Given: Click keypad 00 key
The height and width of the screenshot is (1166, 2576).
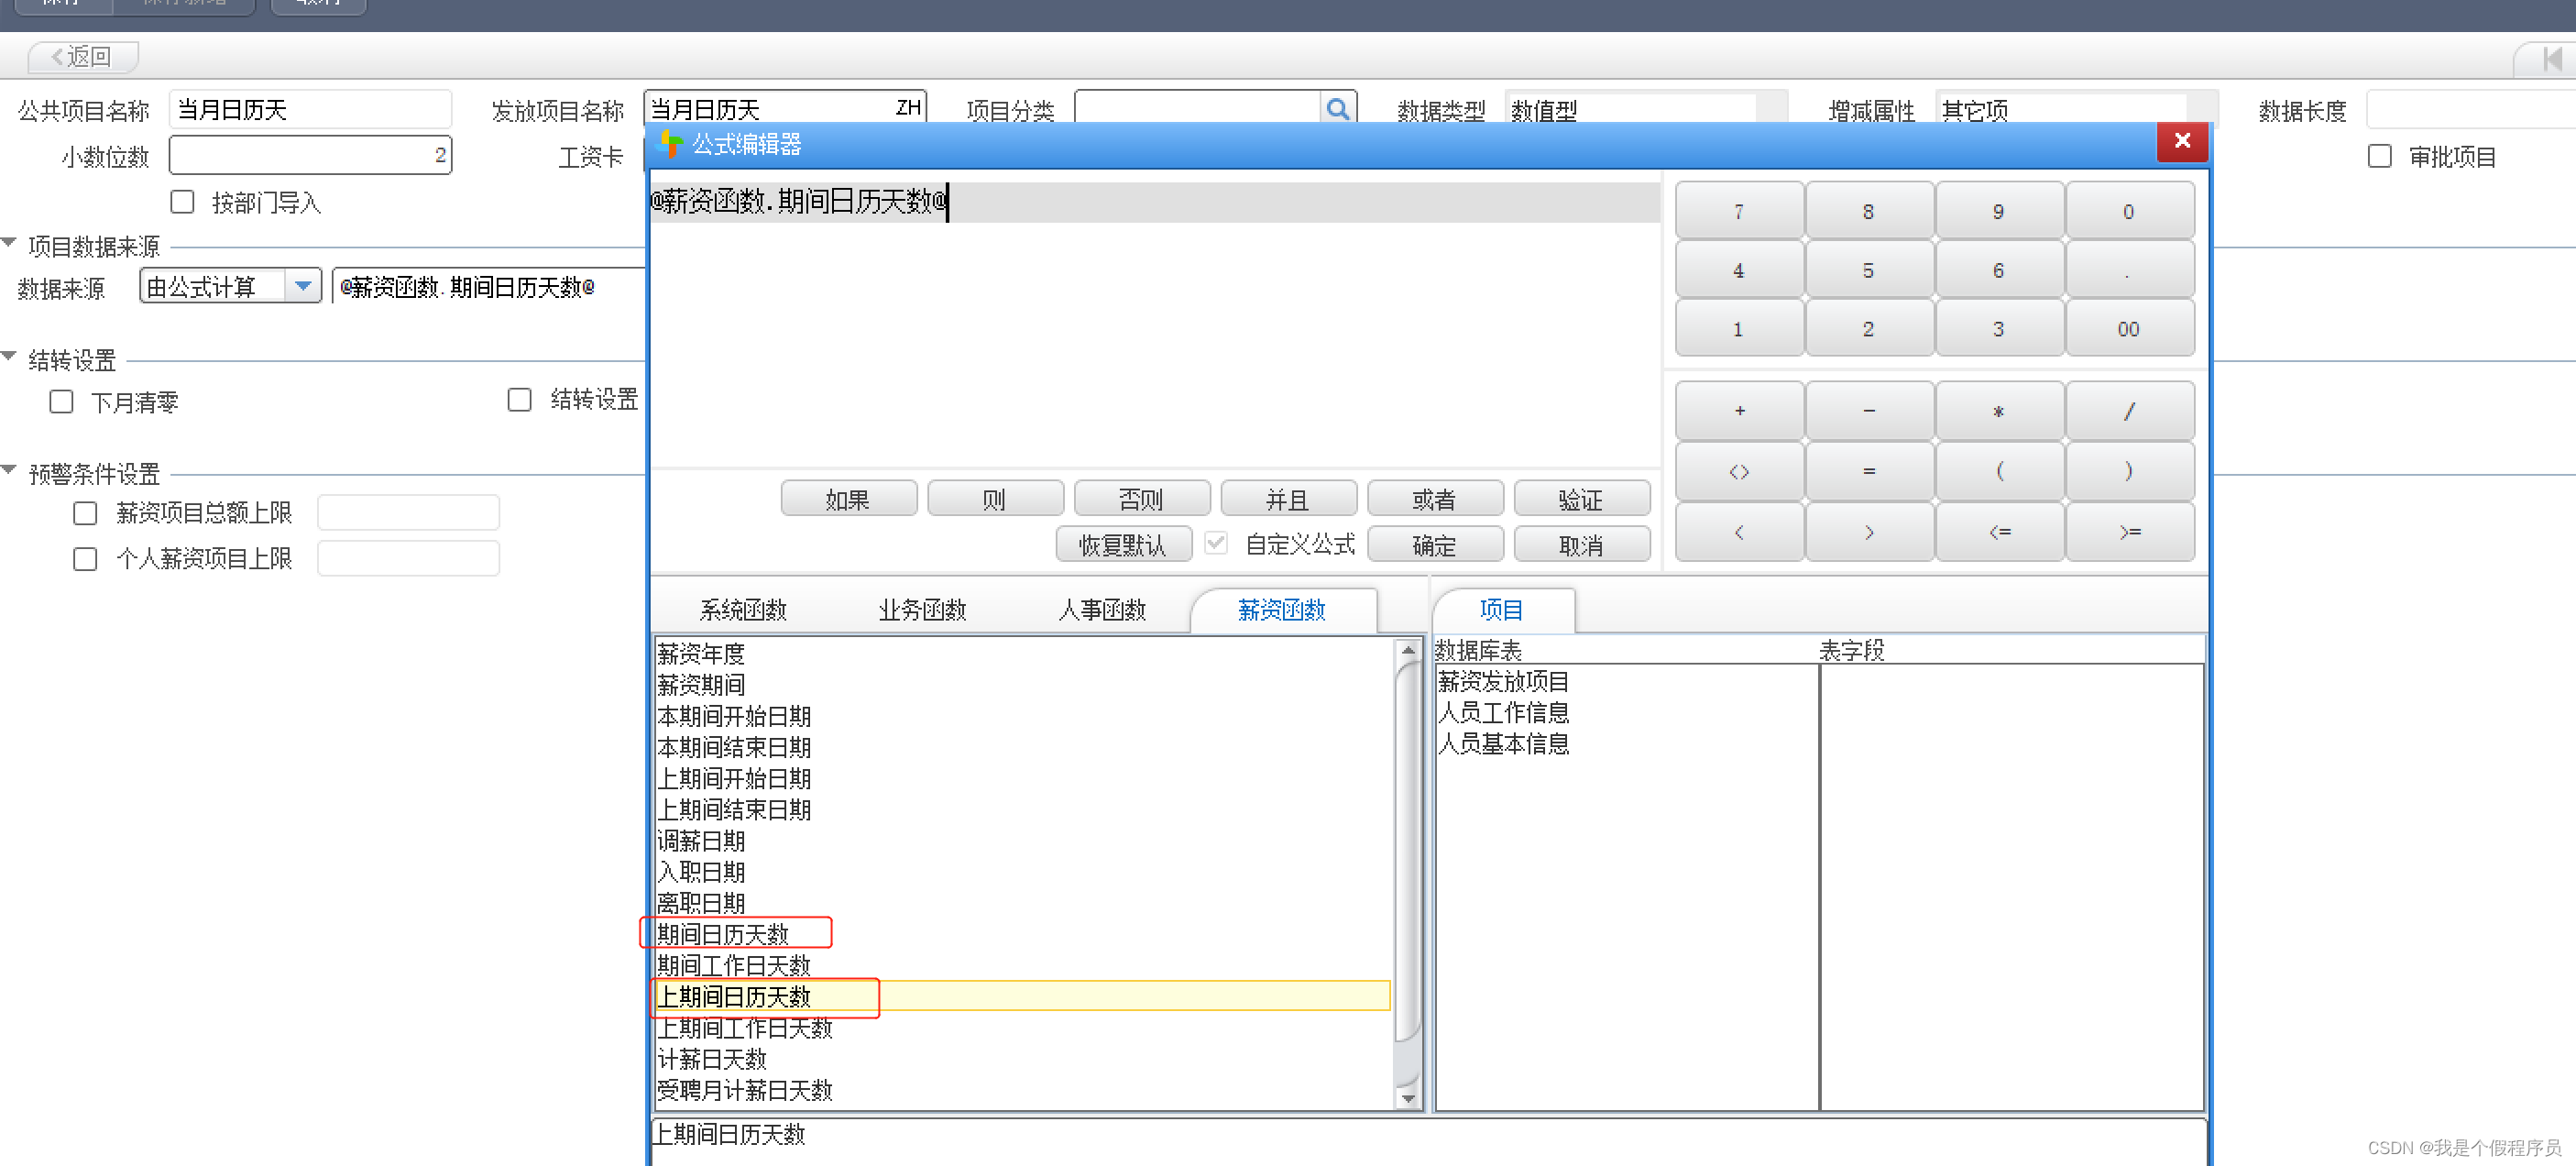Looking at the screenshot, I should pyautogui.click(x=2129, y=328).
